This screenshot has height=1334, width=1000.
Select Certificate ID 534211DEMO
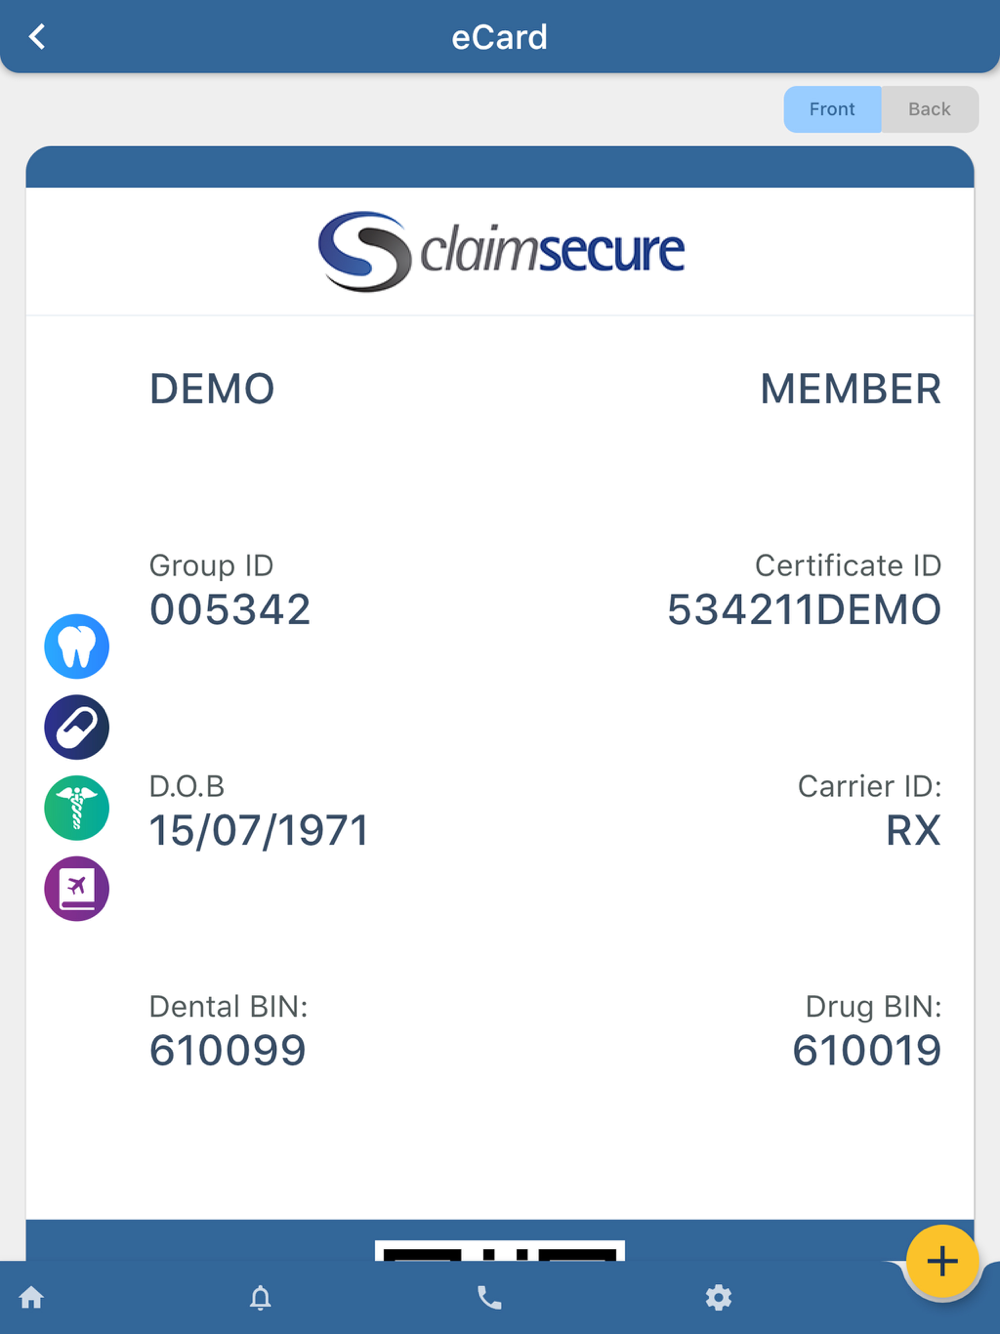(x=804, y=610)
